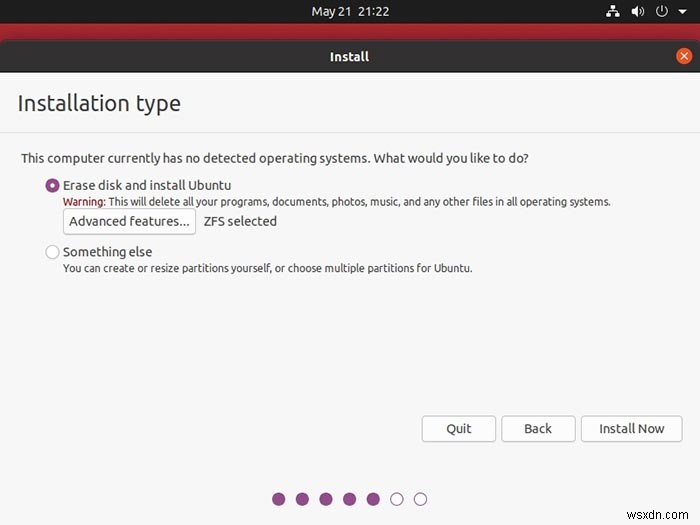Select Erase disk and install Ubuntu option
The image size is (700, 525).
point(52,185)
